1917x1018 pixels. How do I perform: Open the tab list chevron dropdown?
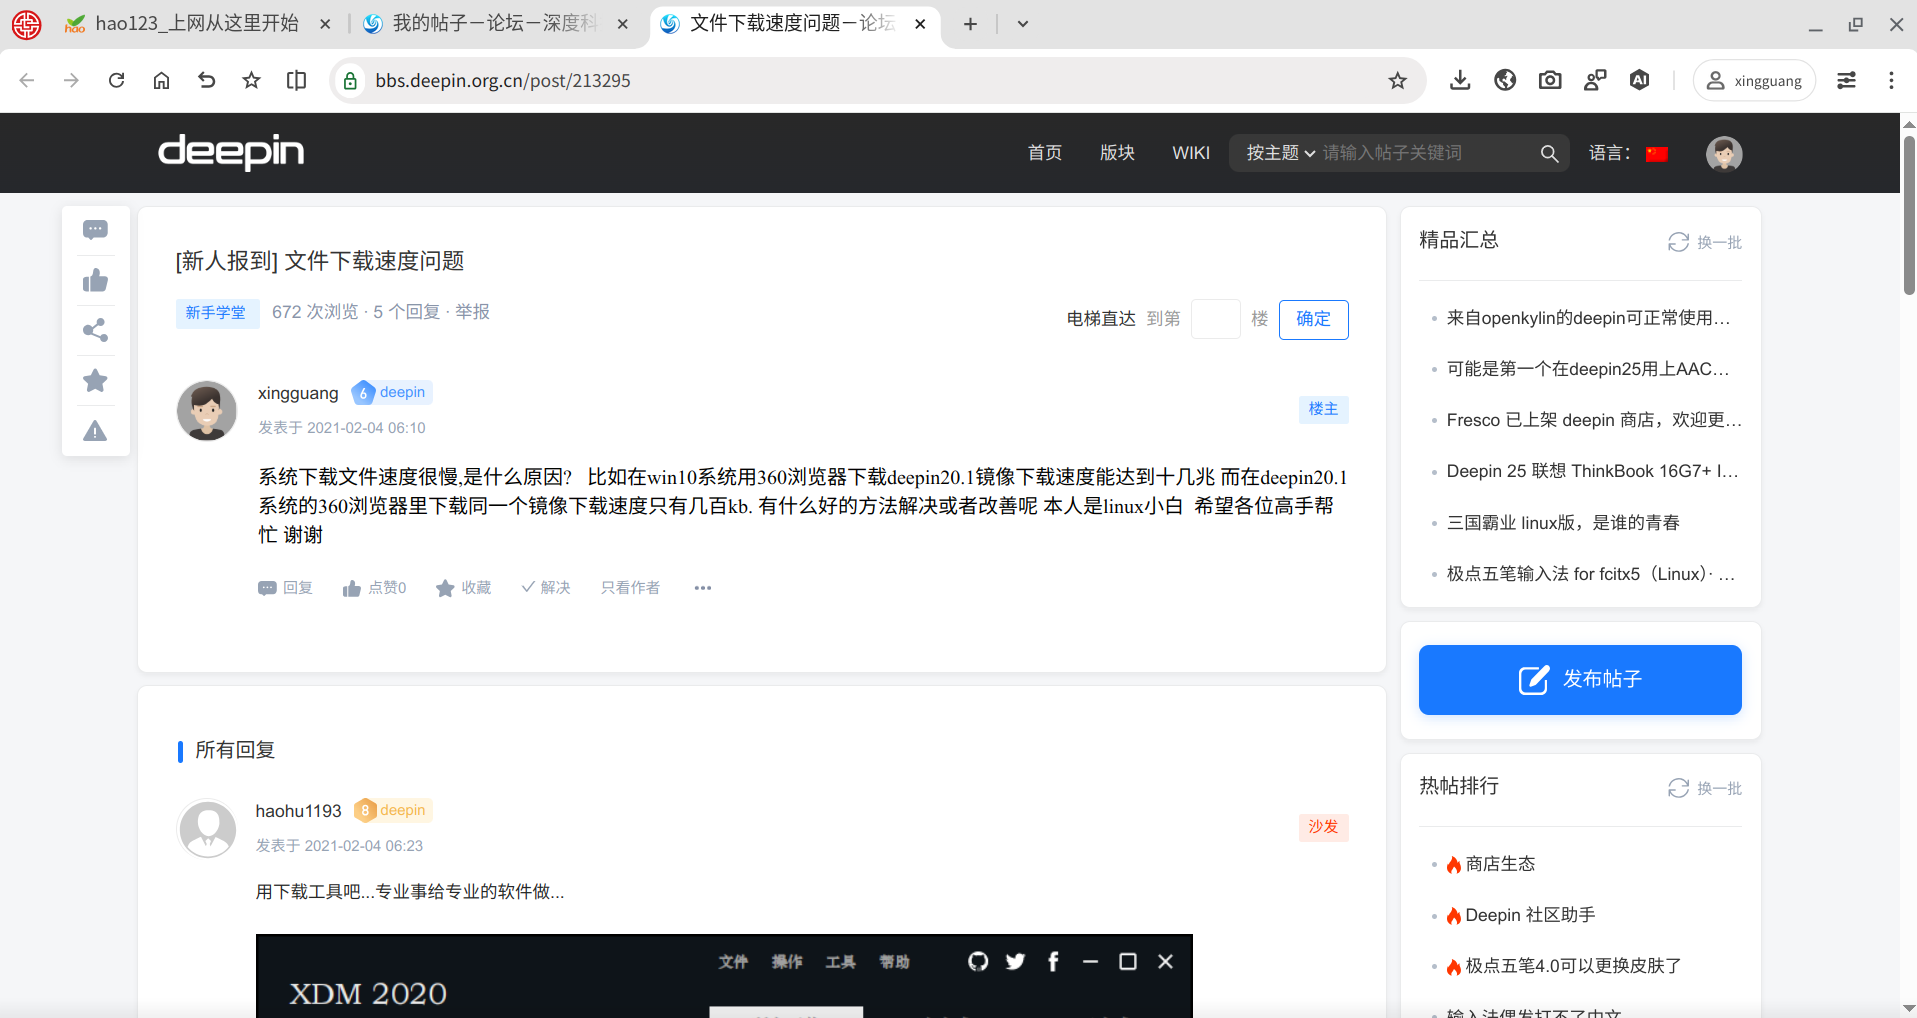pos(1022,24)
